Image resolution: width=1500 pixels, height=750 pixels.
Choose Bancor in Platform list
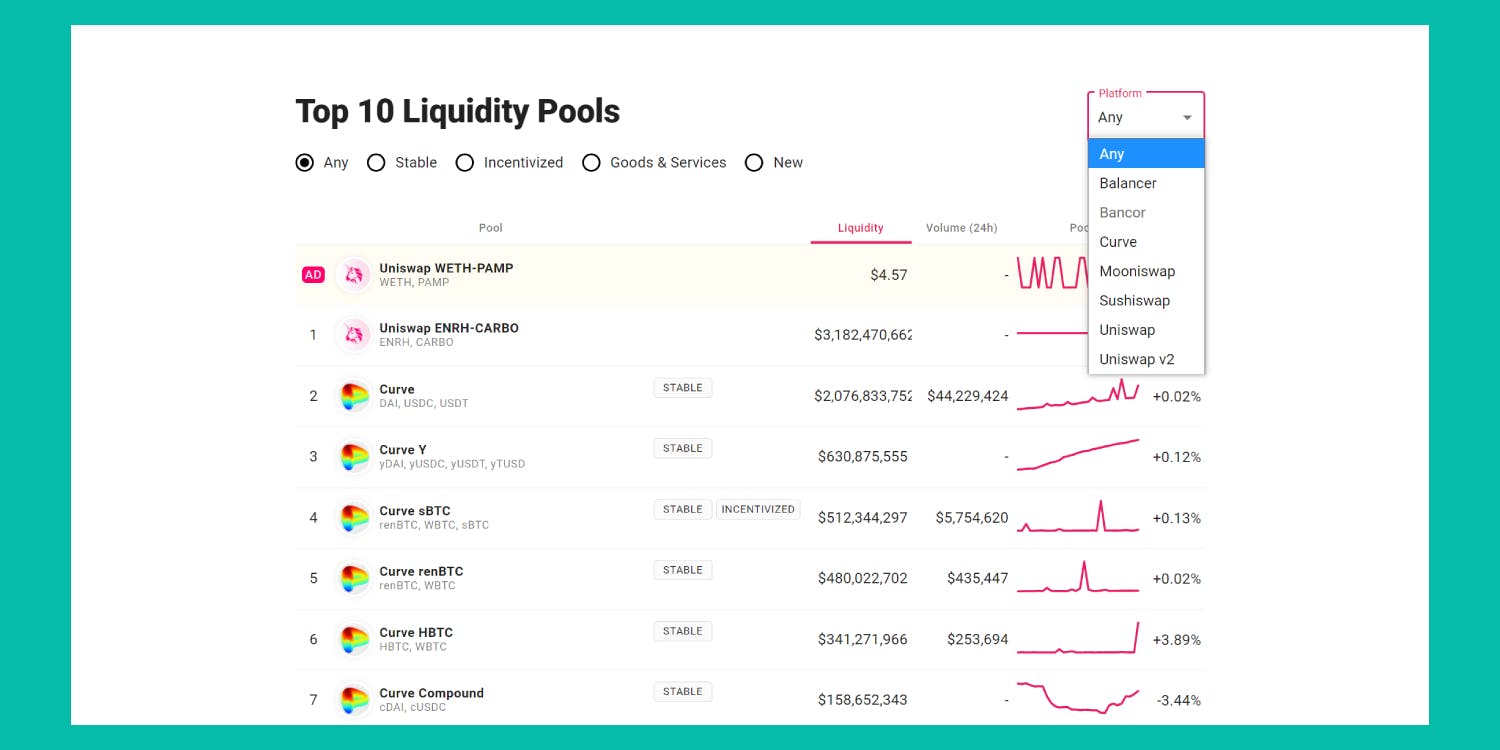pos(1146,212)
